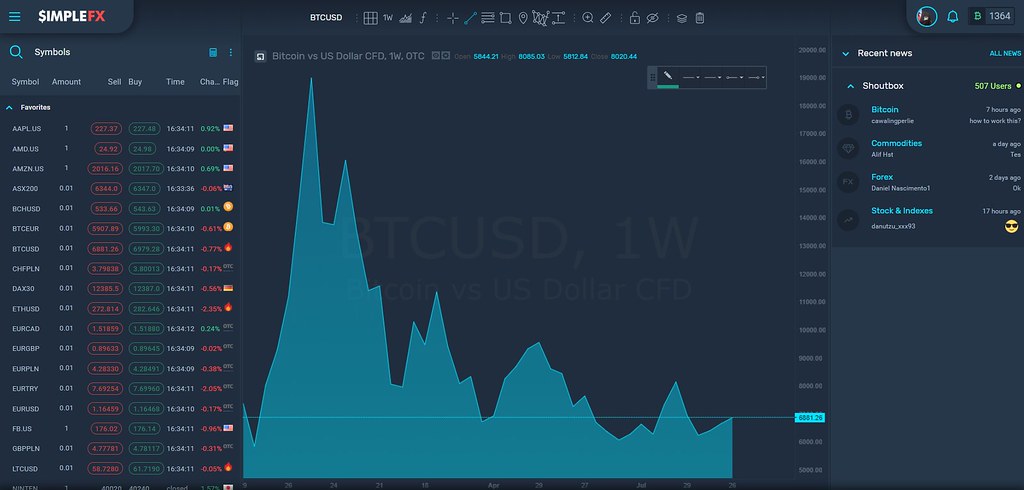Select the pencil line color swatch

pyautogui.click(x=667, y=78)
